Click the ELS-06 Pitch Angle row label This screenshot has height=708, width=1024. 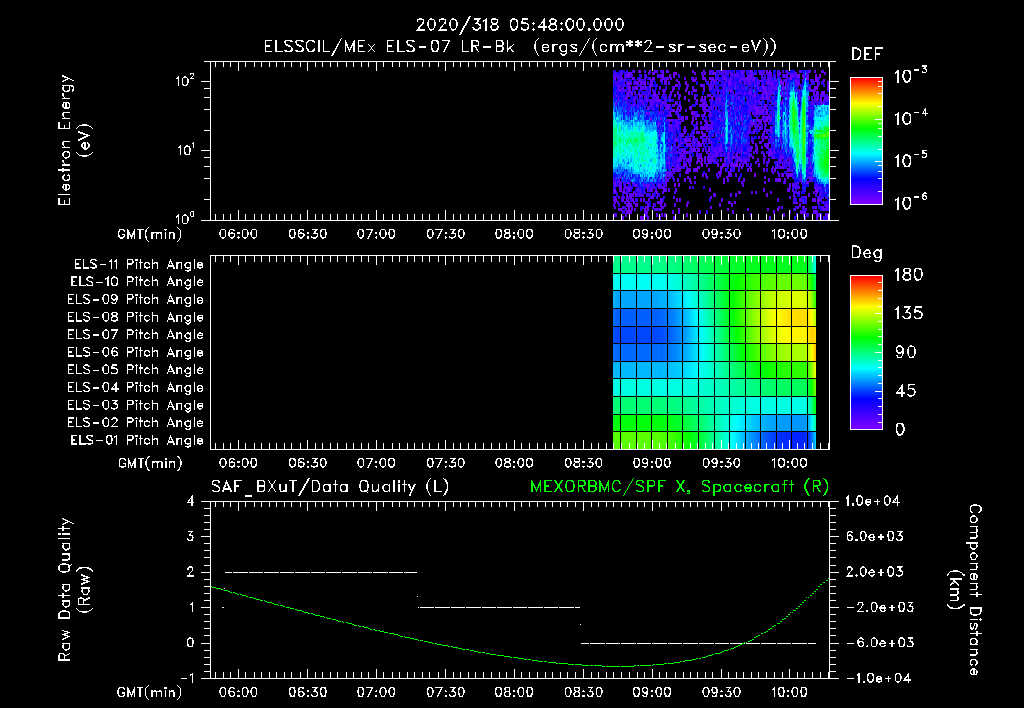[x=136, y=353]
